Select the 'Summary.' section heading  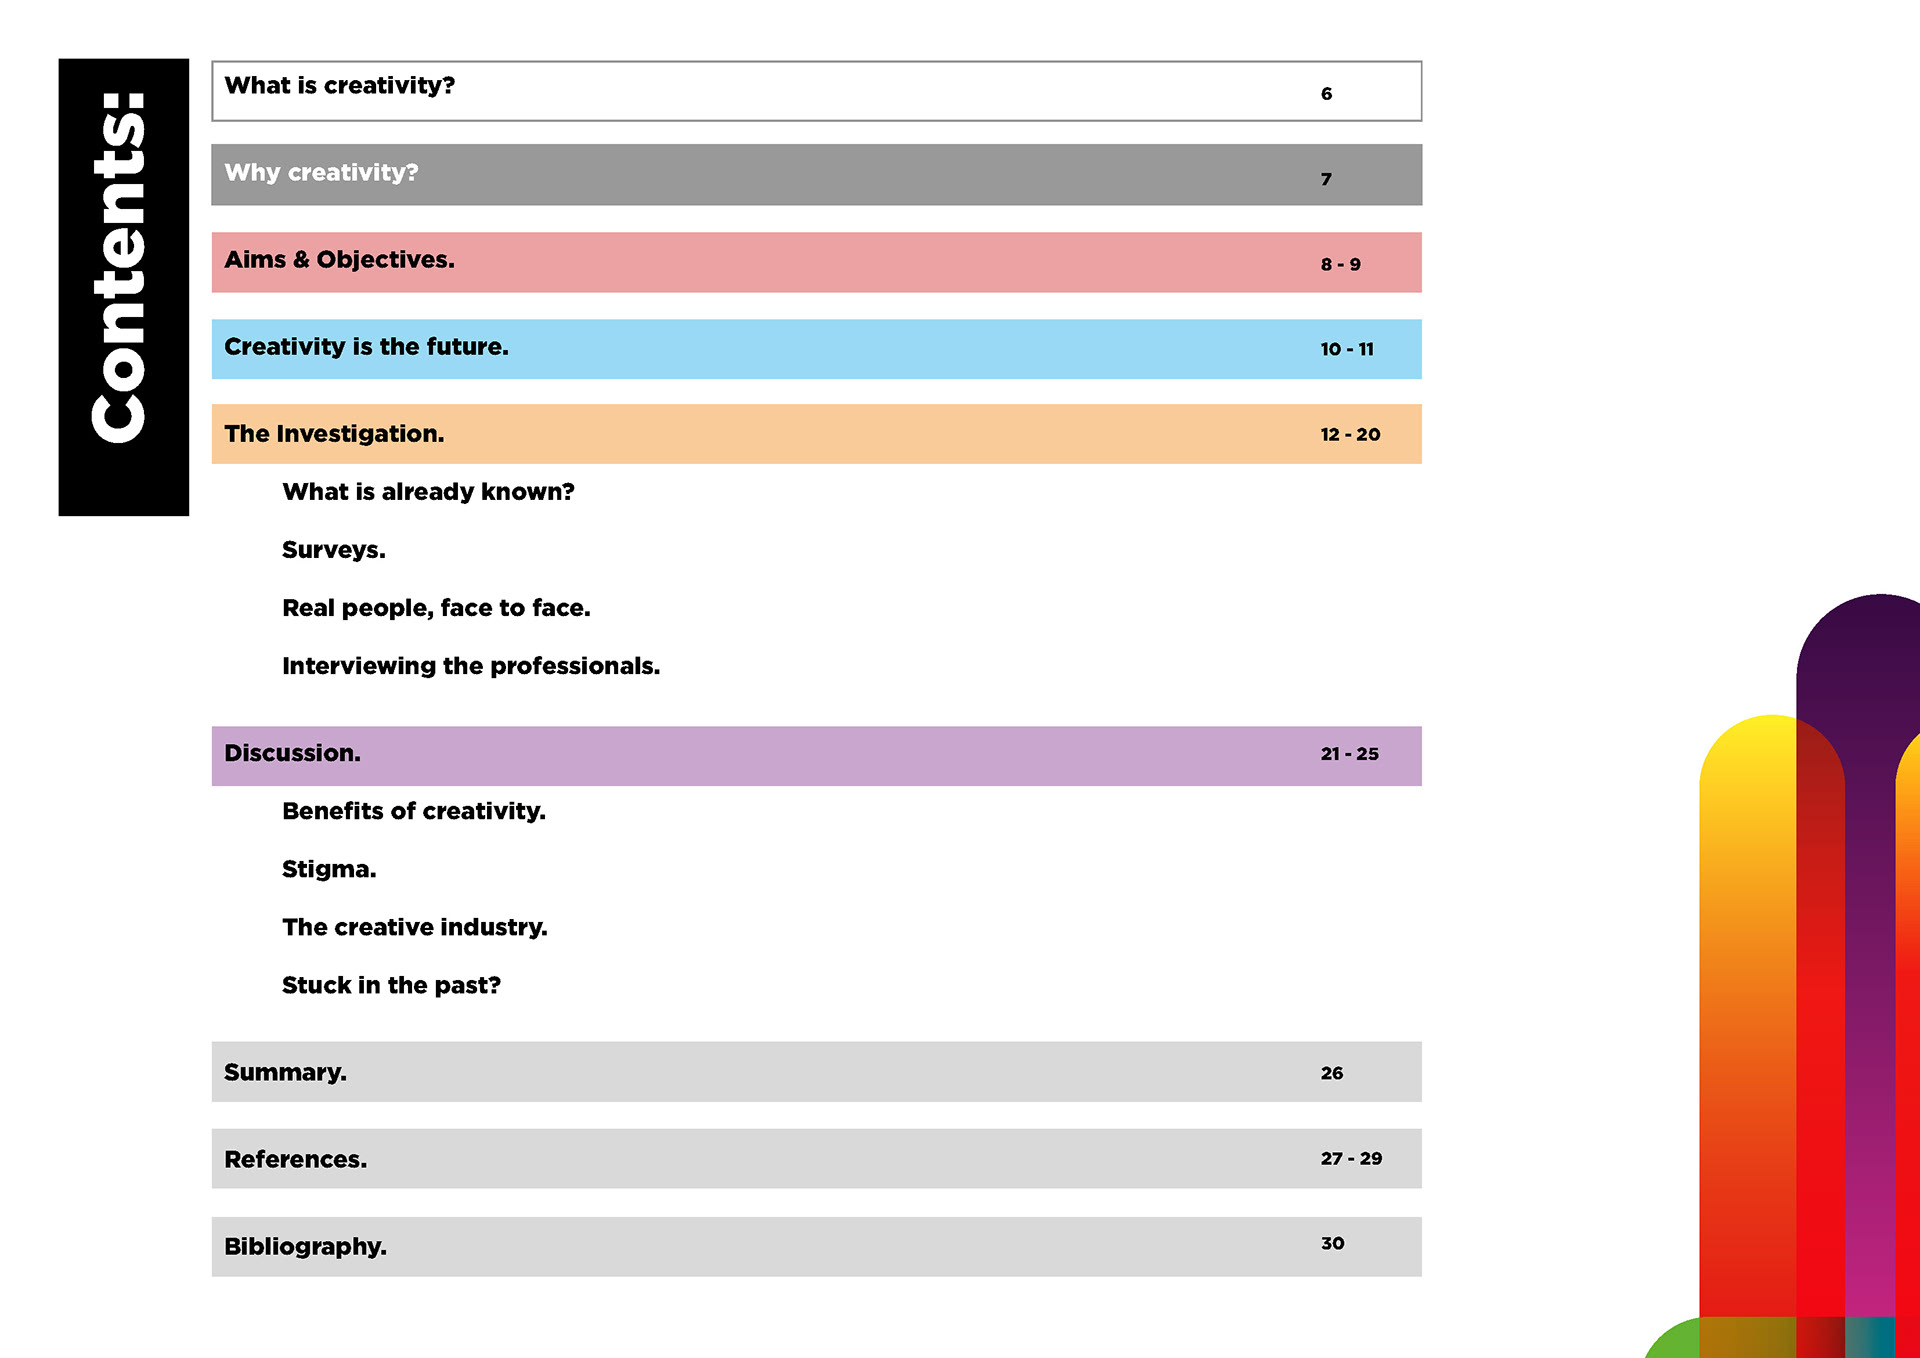pyautogui.click(x=285, y=1072)
